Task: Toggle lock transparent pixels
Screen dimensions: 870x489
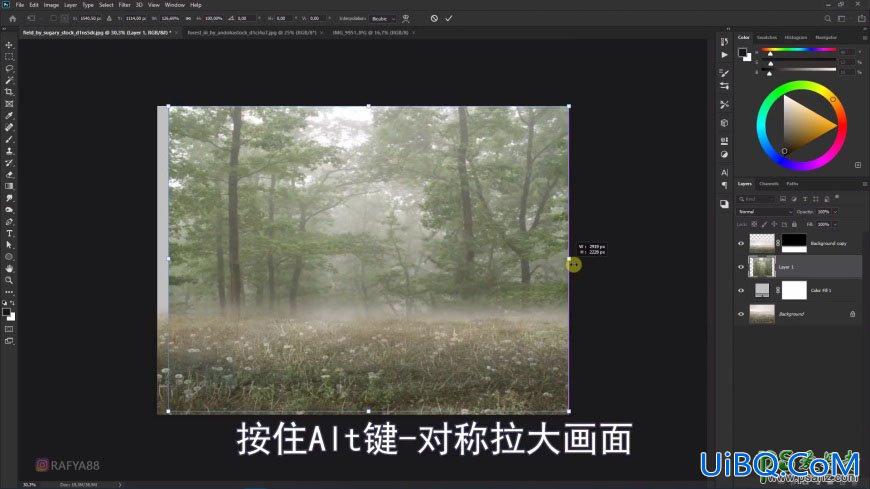Action: click(754, 224)
